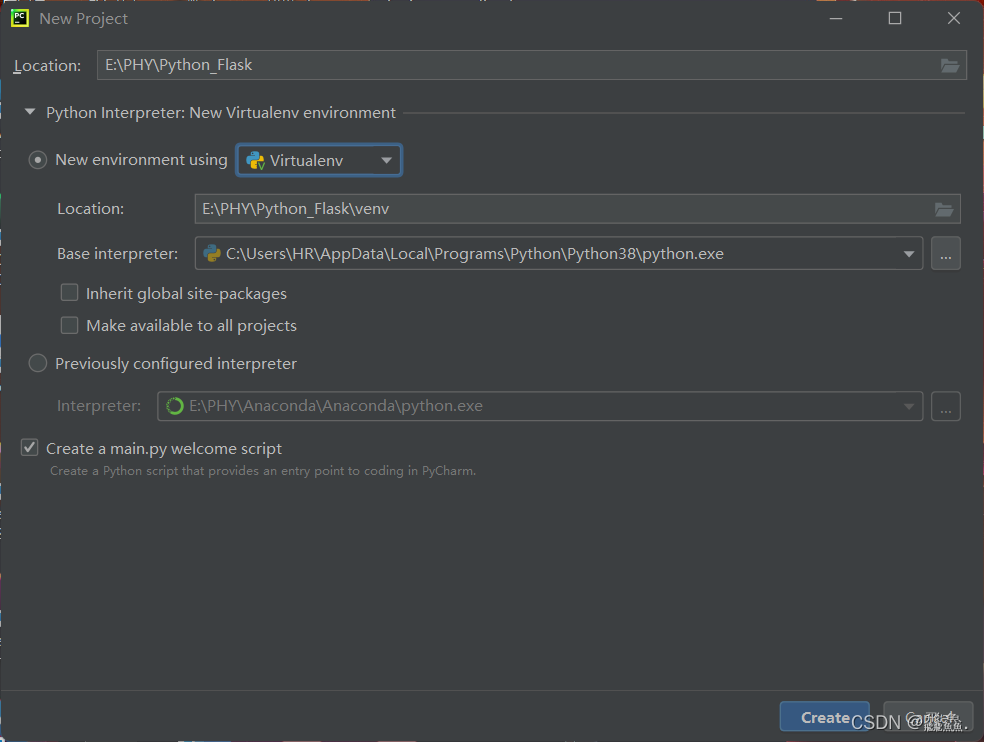This screenshot has height=742, width=984.
Task: Uncheck Create a main.py welcome script
Action: (x=29, y=448)
